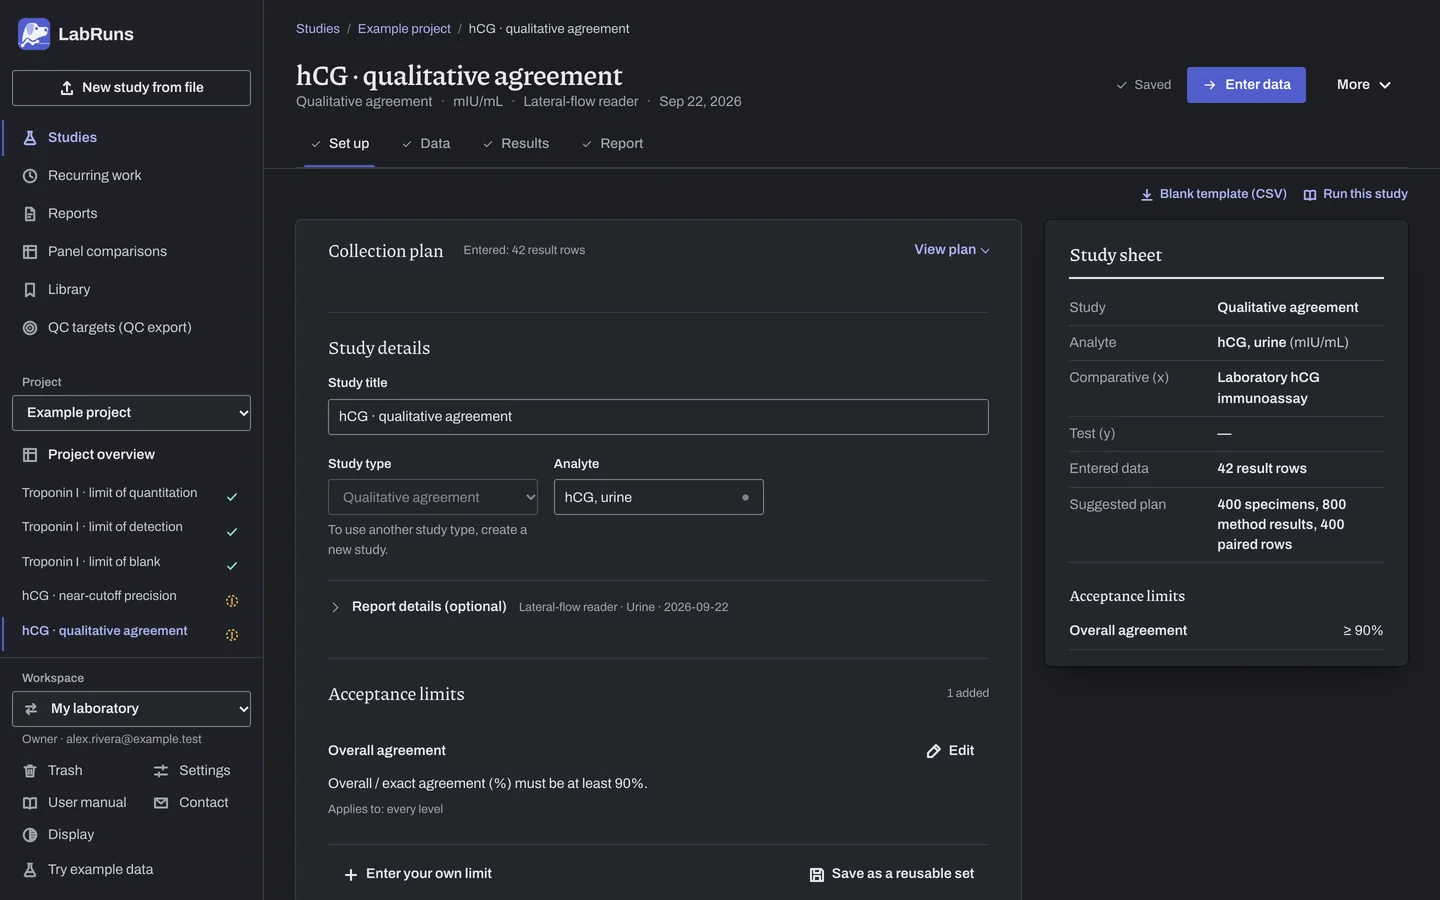Download the Blank template (CSV)

(x=1214, y=194)
